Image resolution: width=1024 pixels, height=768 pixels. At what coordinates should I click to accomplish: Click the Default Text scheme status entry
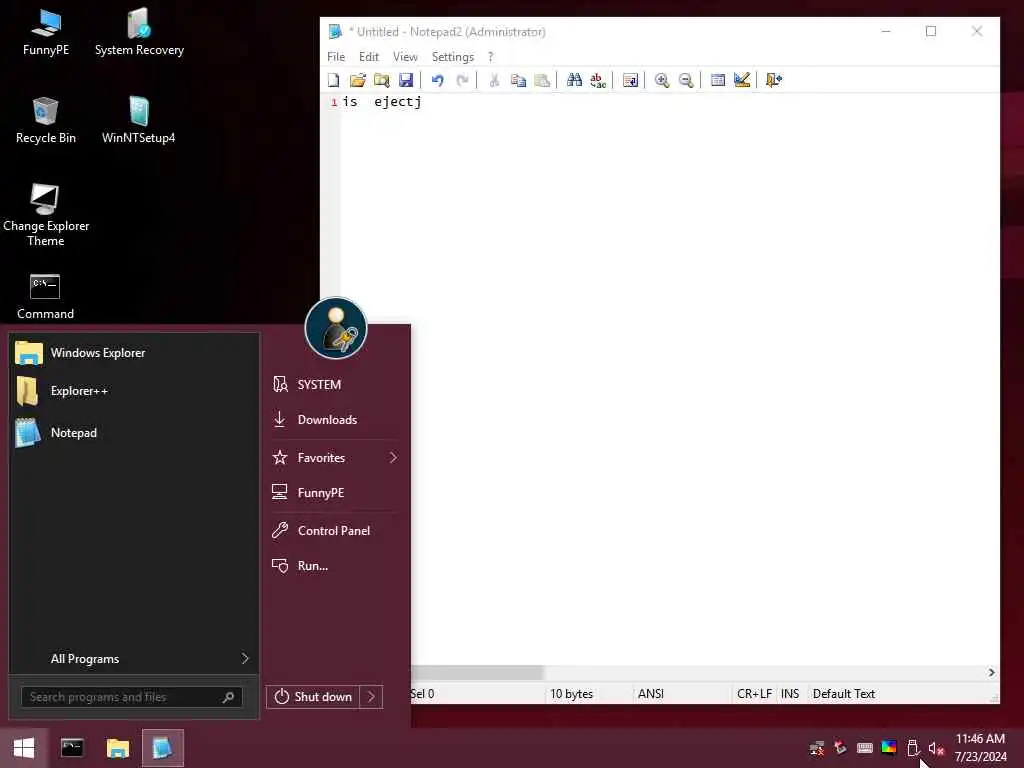click(843, 694)
